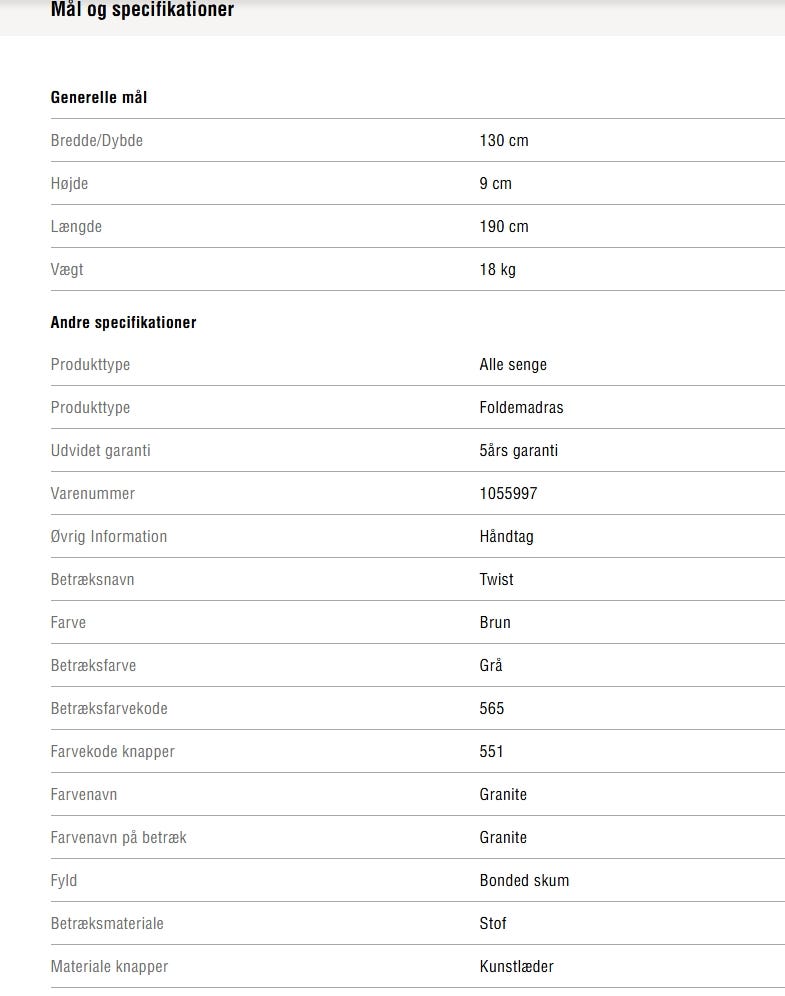The height and width of the screenshot is (996, 785).
Task: Select the cover colour code 565
Action: [x=492, y=709]
